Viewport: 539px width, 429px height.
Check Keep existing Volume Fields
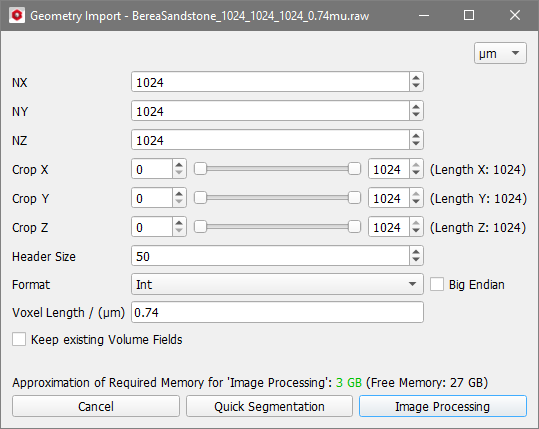[x=19, y=339]
